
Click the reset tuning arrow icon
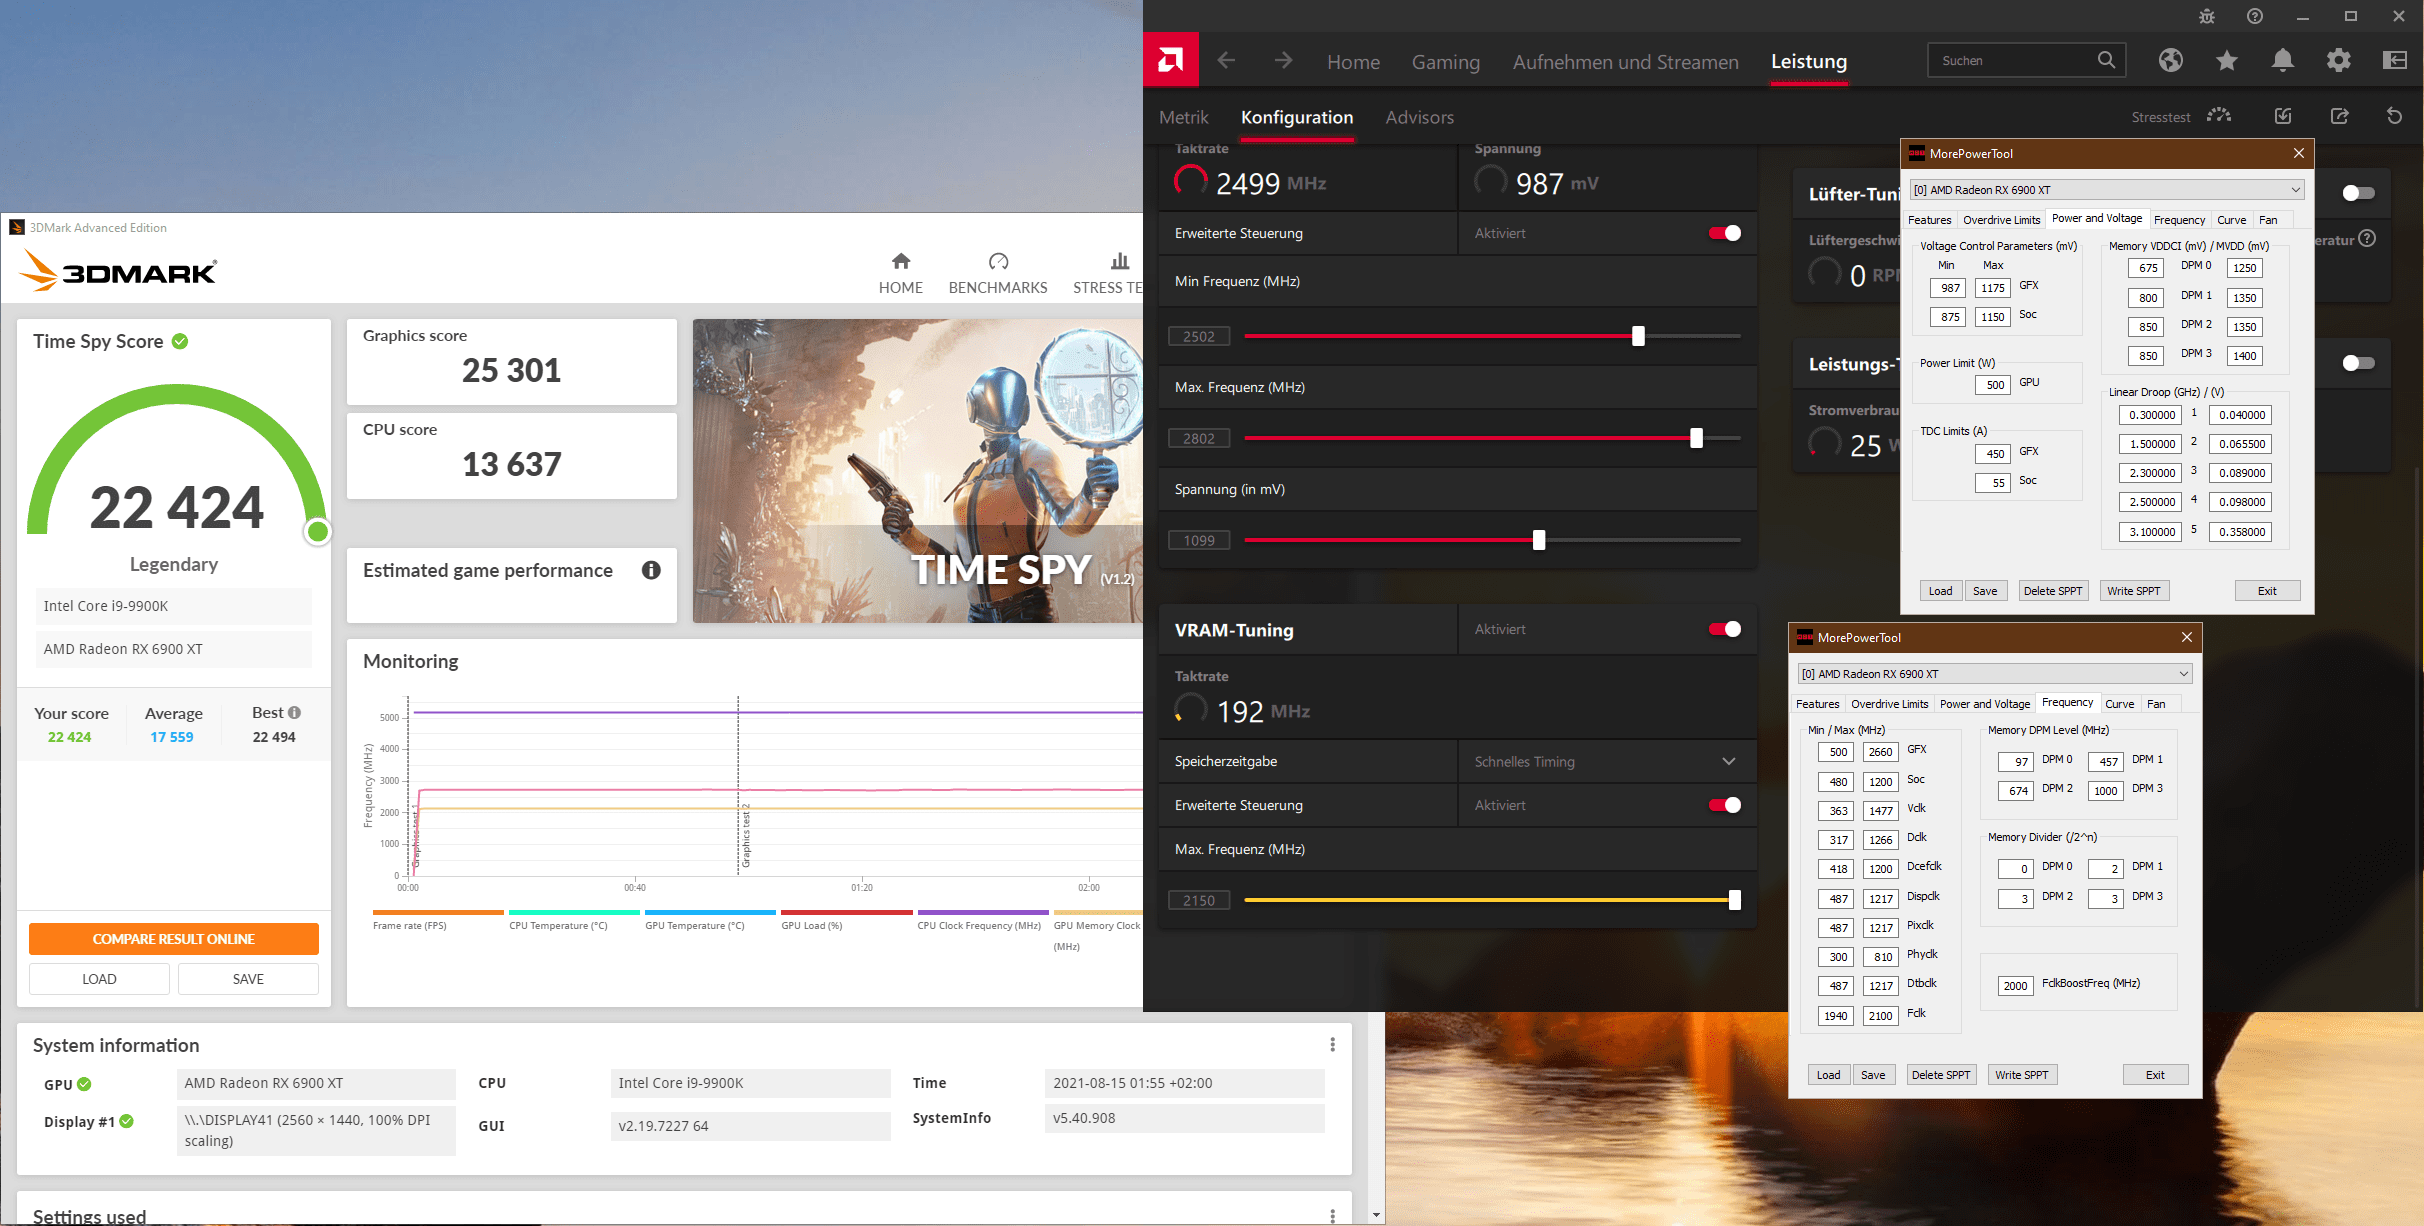click(2395, 116)
